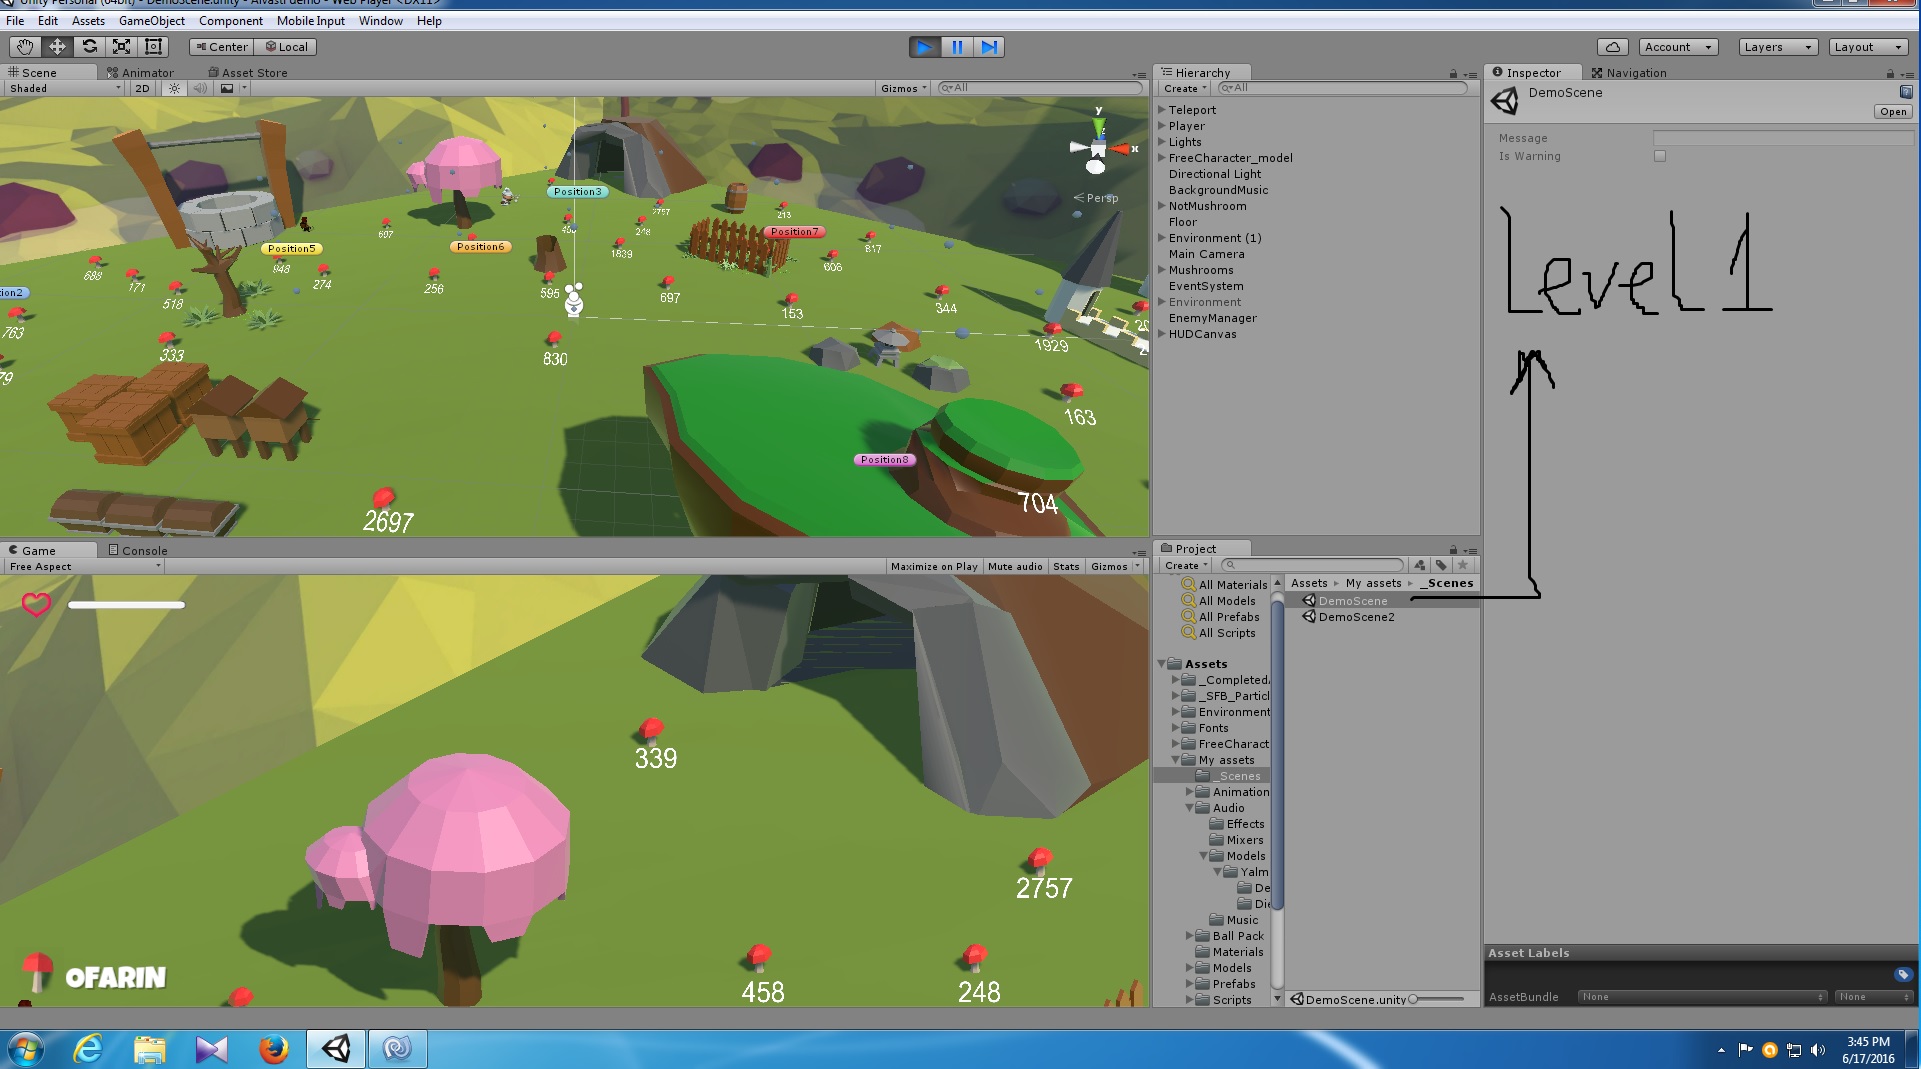The height and width of the screenshot is (1069, 1921).
Task: Click the Play button
Action: [x=925, y=47]
